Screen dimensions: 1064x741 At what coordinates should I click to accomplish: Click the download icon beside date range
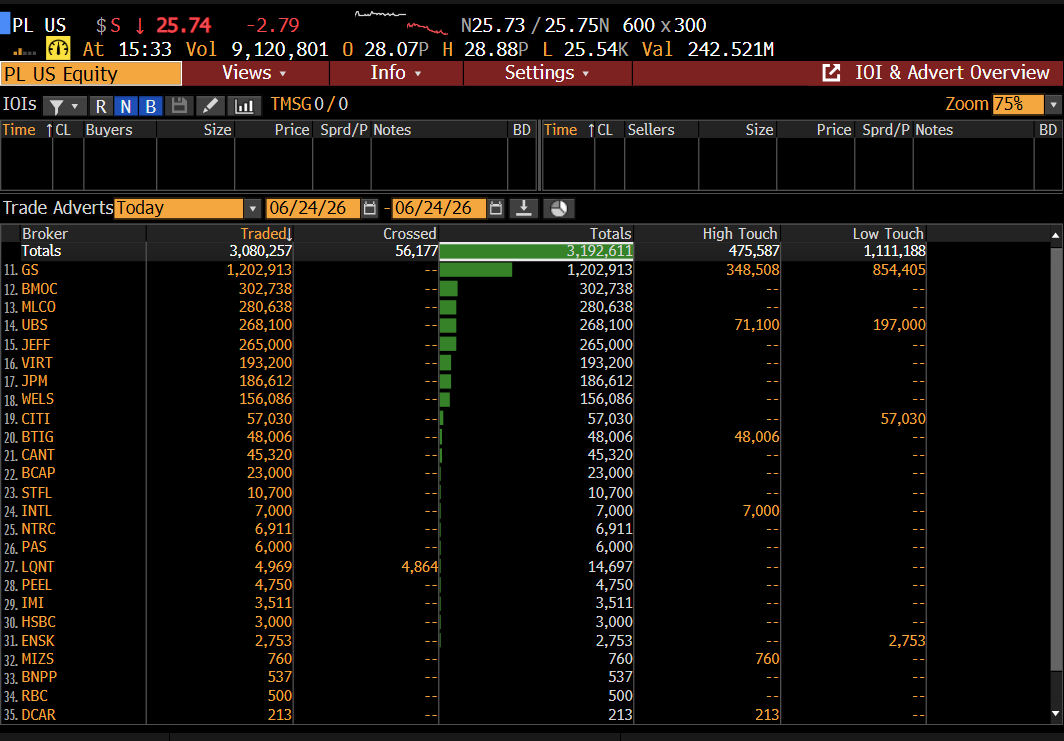click(523, 208)
